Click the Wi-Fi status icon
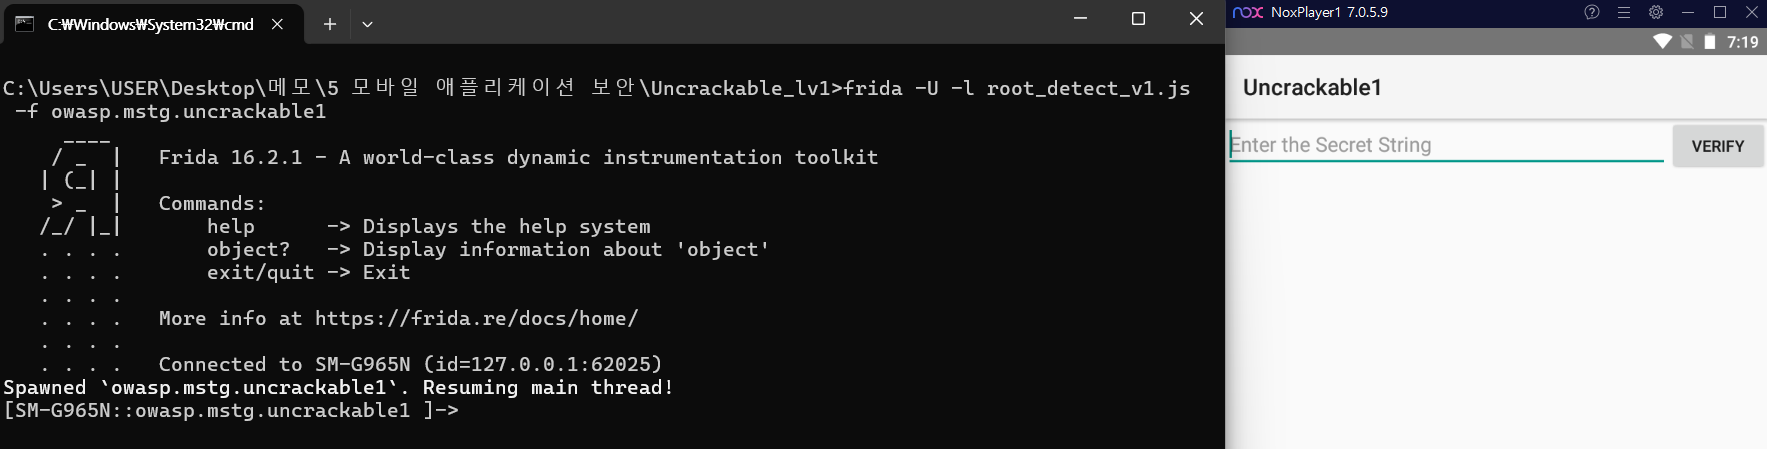Viewport: 1767px width, 449px height. [x=1662, y=41]
